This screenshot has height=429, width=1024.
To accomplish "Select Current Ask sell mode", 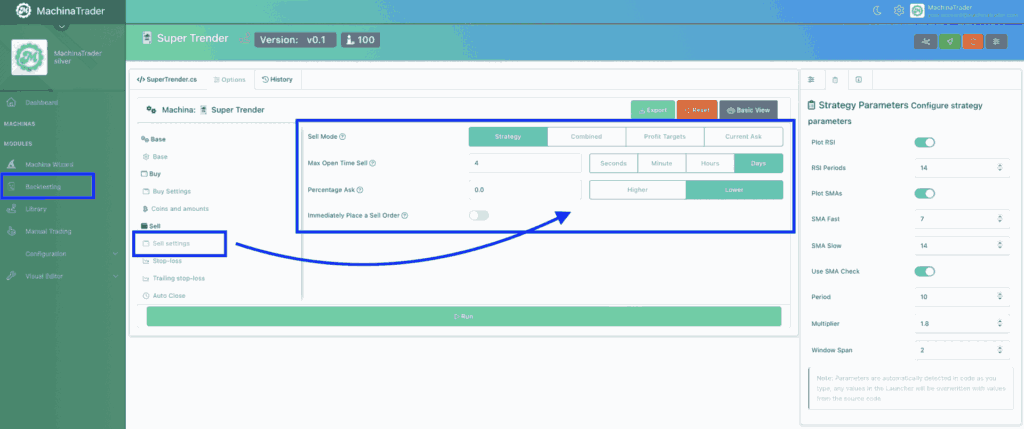I will (x=743, y=136).
